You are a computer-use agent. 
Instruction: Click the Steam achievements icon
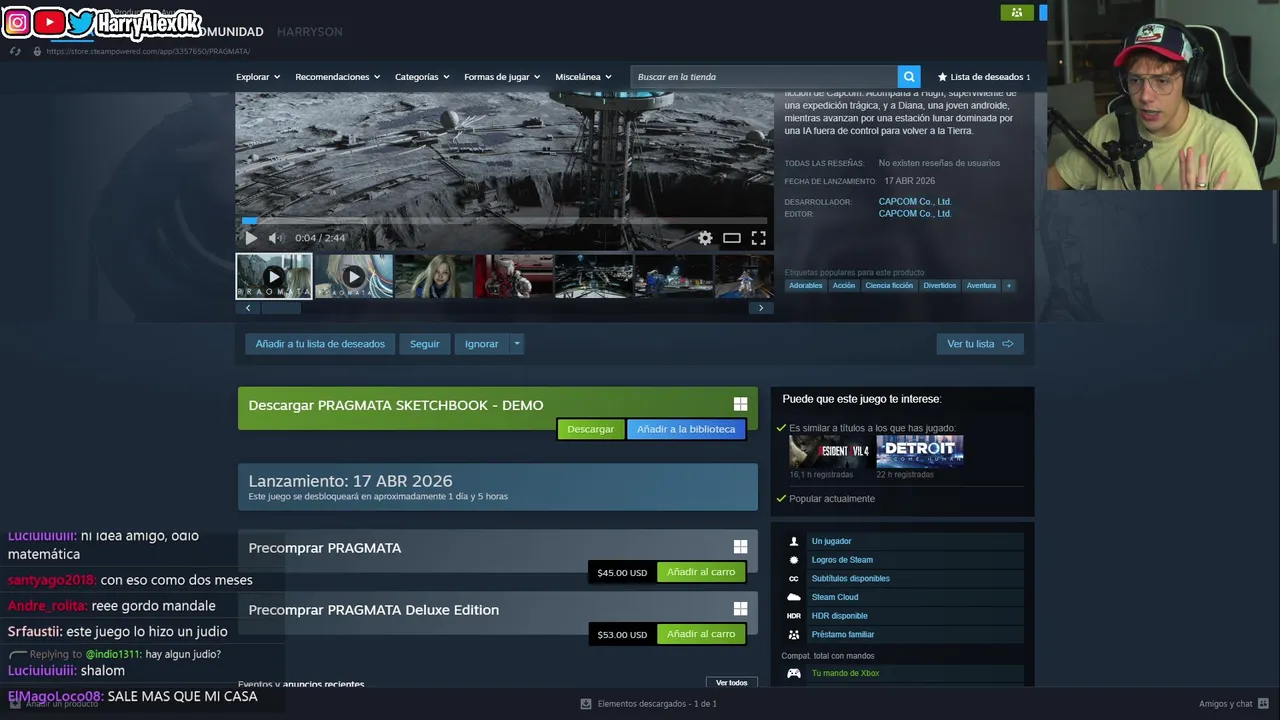click(x=794, y=560)
